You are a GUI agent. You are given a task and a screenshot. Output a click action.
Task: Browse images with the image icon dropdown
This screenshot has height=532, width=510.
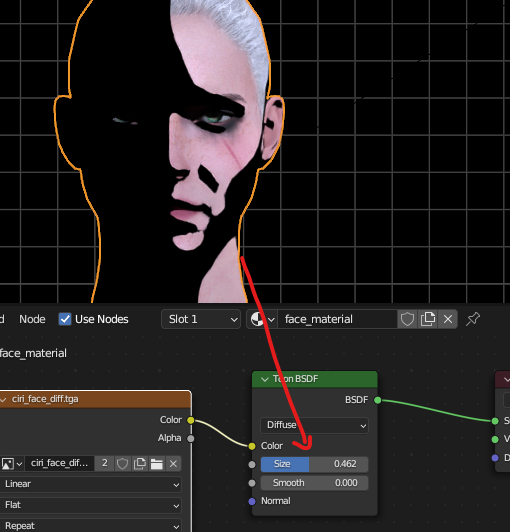12,463
